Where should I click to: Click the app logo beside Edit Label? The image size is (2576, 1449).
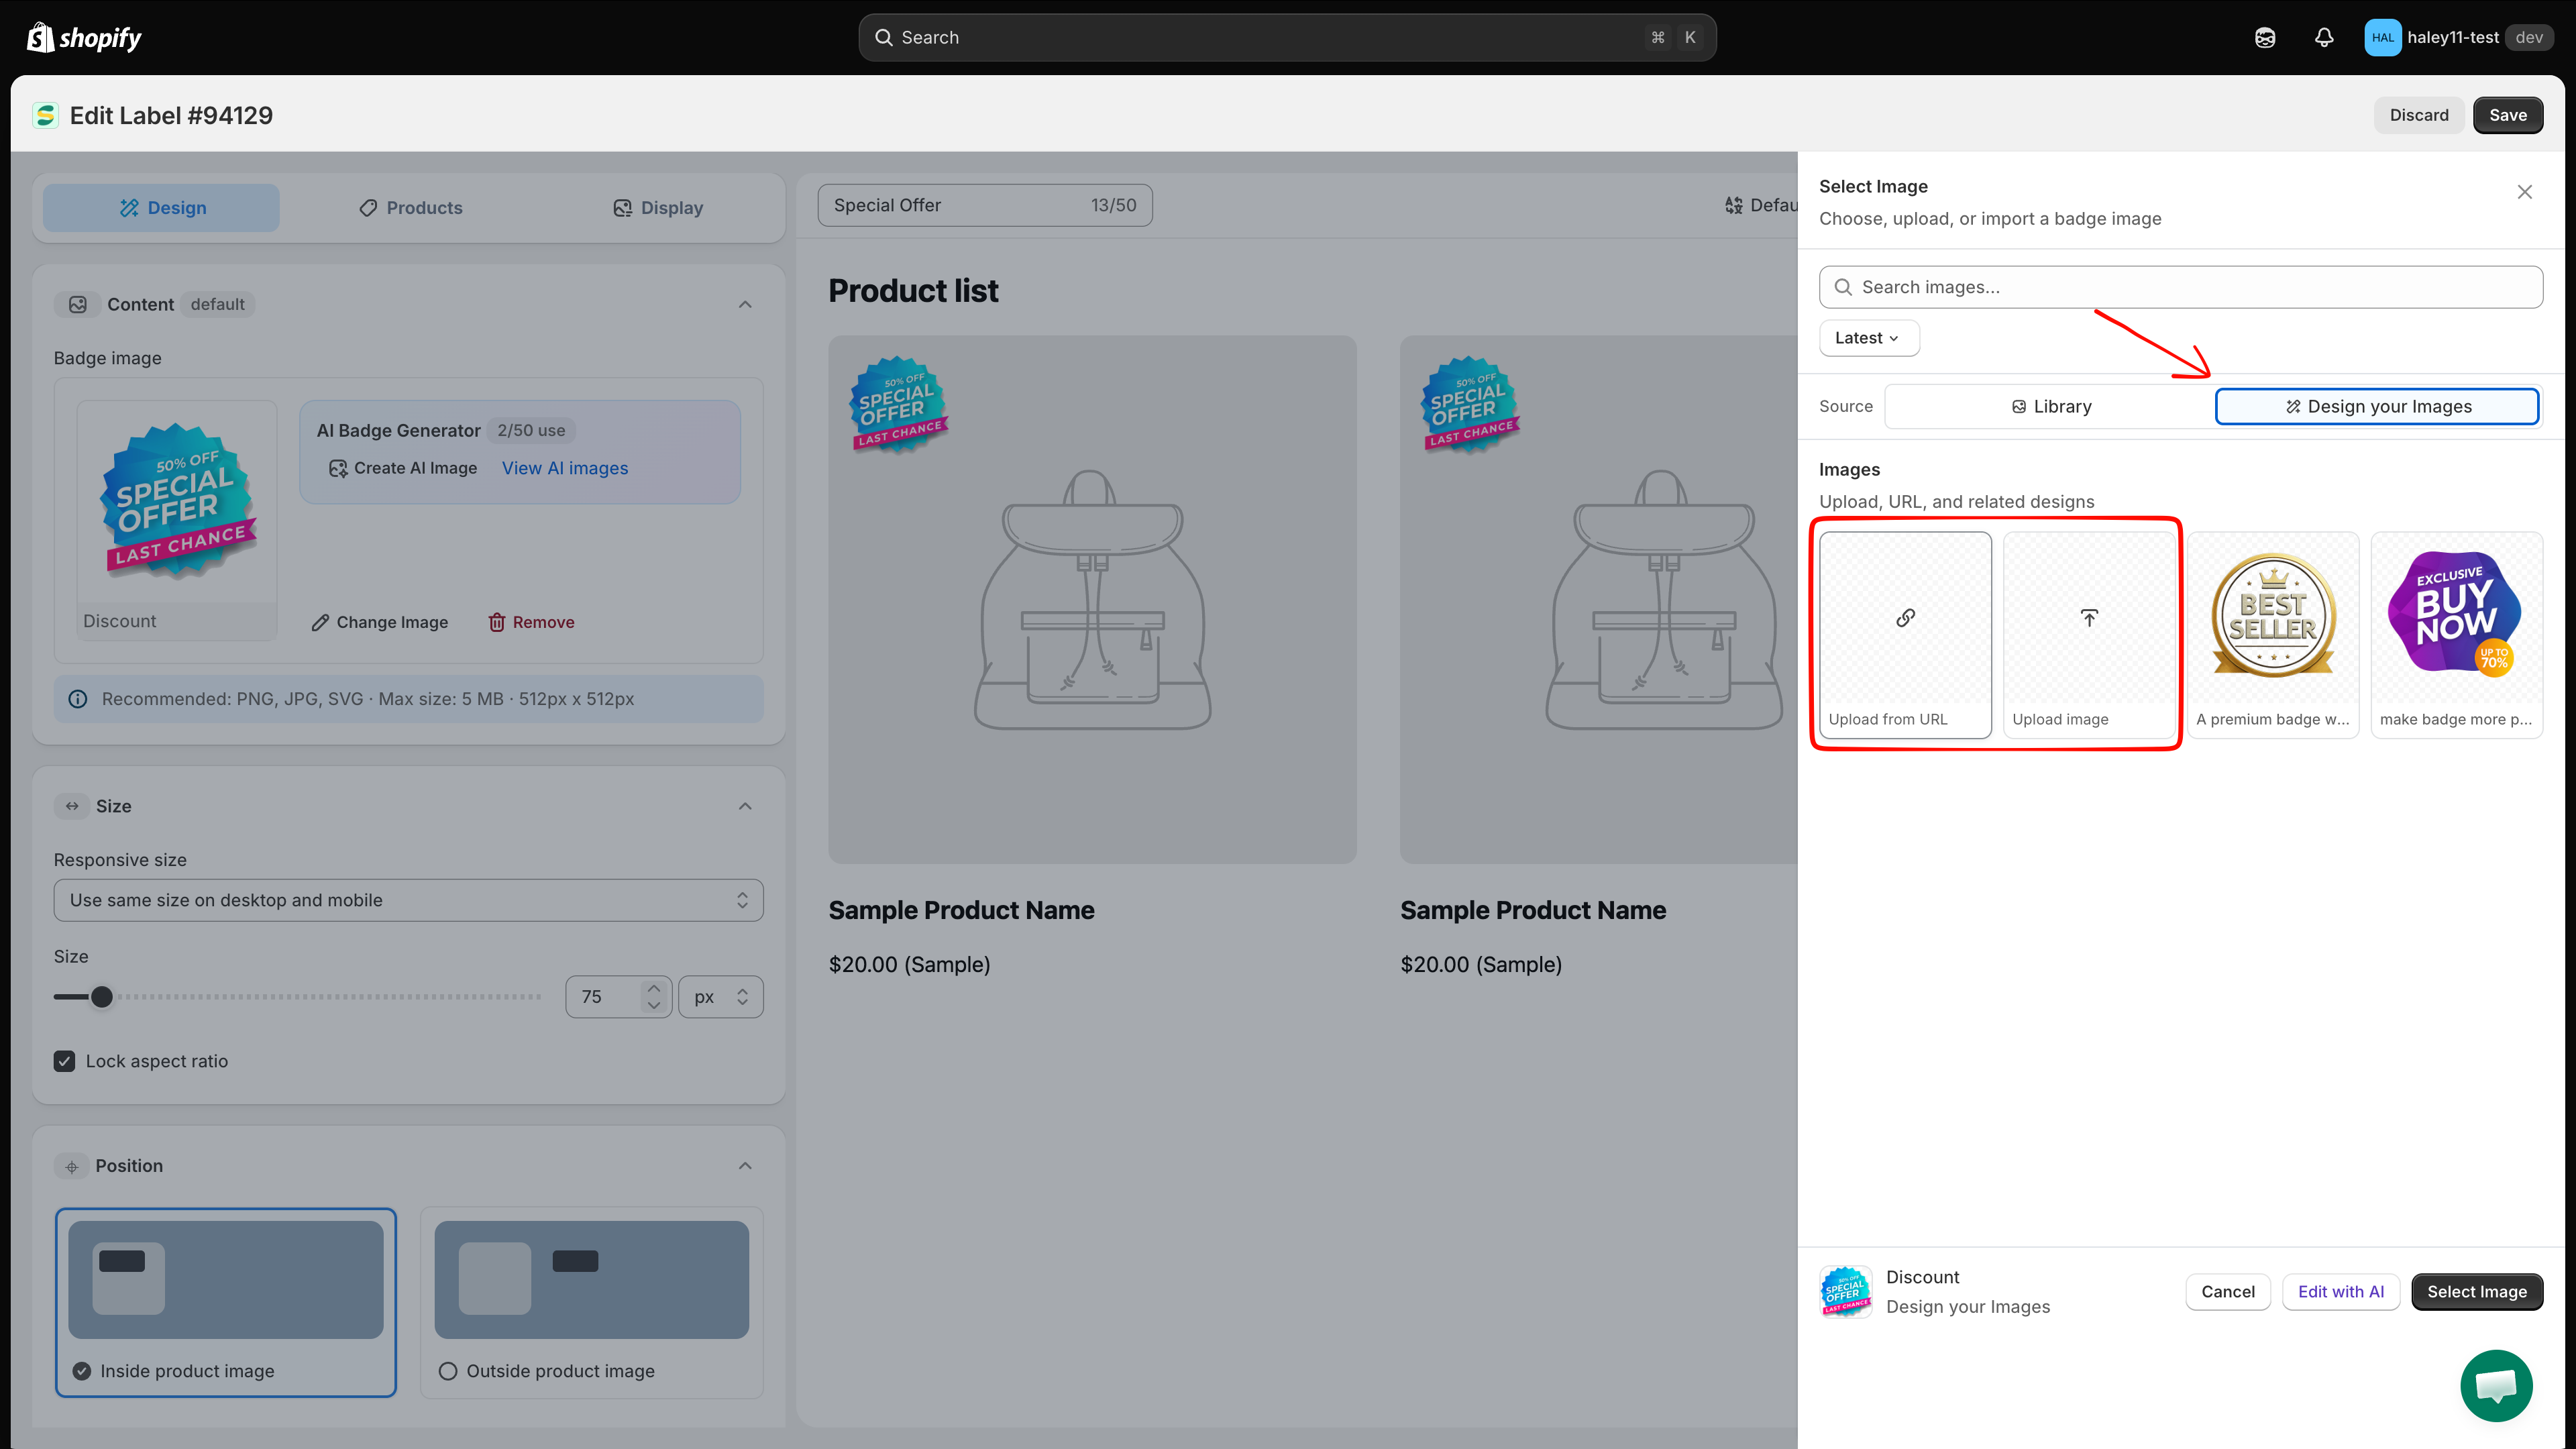[x=45, y=115]
